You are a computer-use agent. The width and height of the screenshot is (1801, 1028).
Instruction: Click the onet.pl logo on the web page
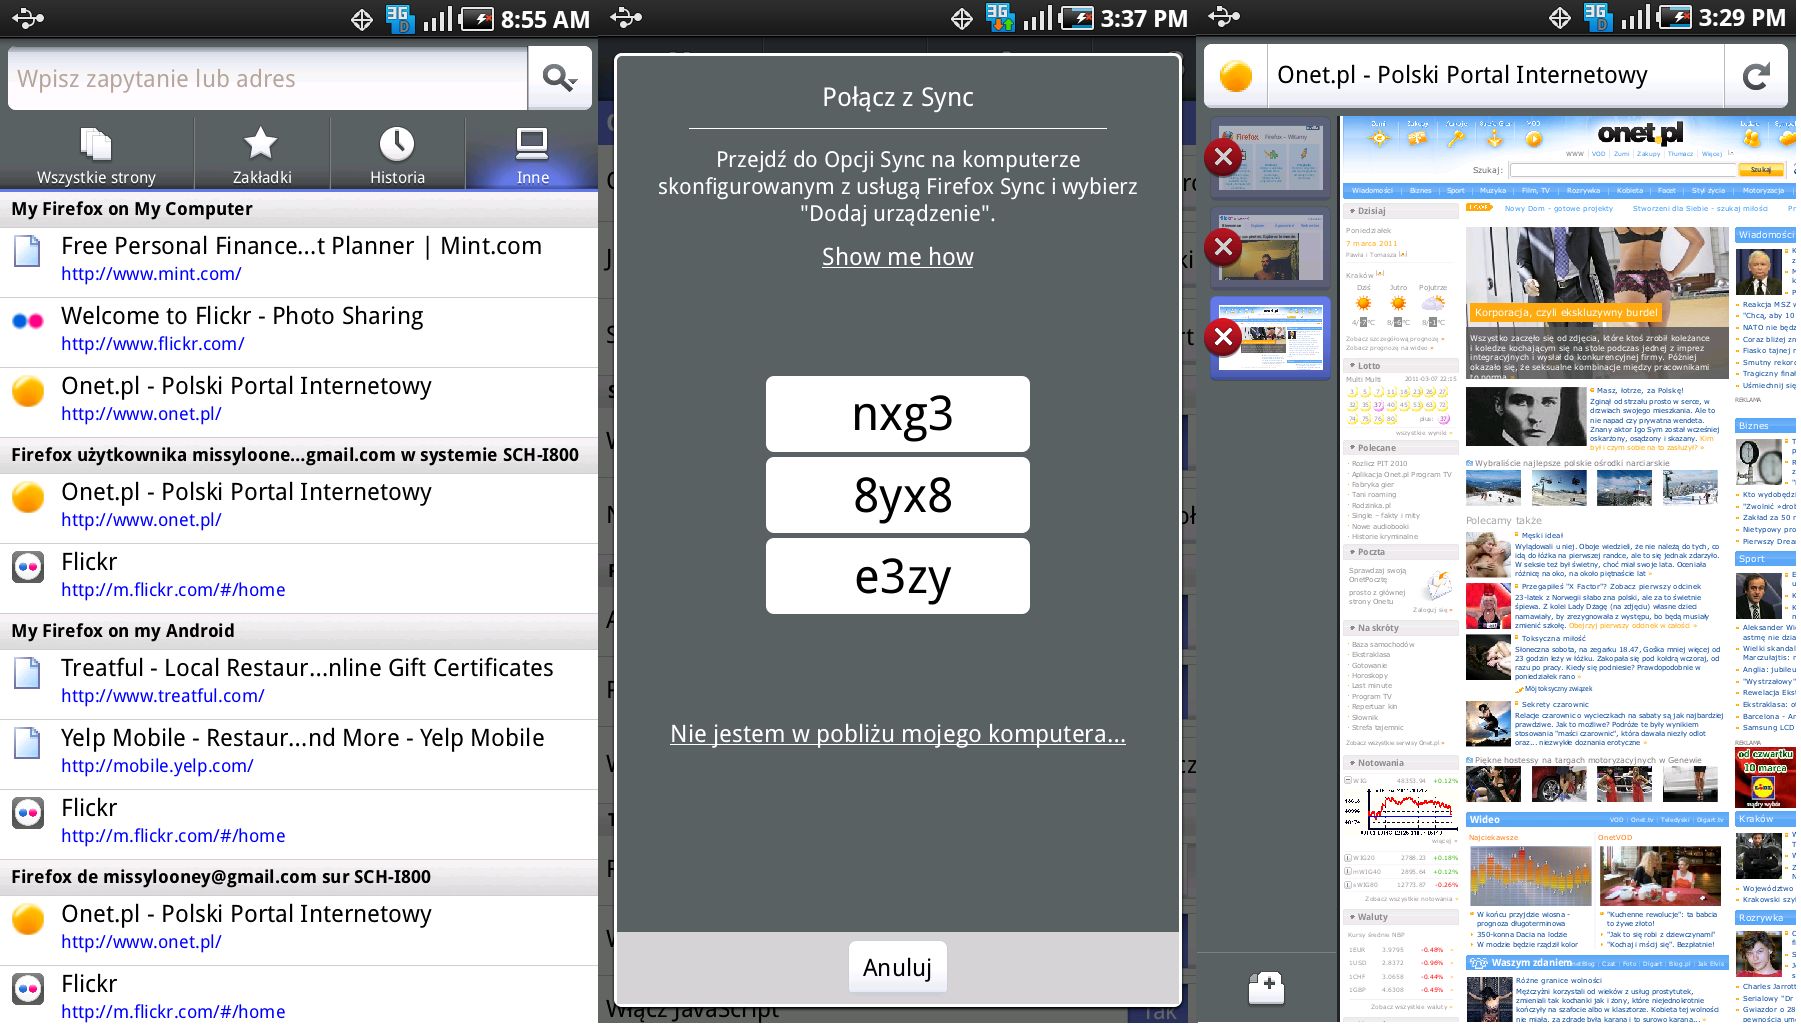[1640, 132]
